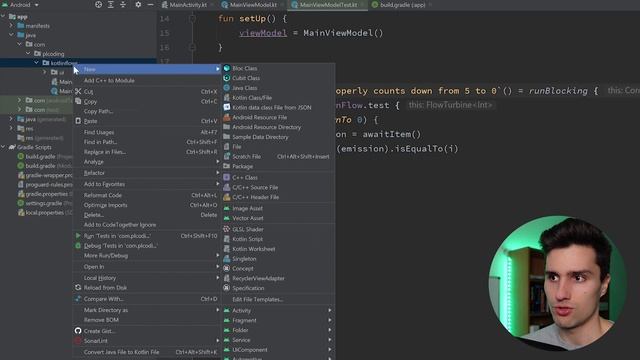This screenshot has height=360, width=640.
Task: Open the Refactor submenu
Action: [147, 173]
